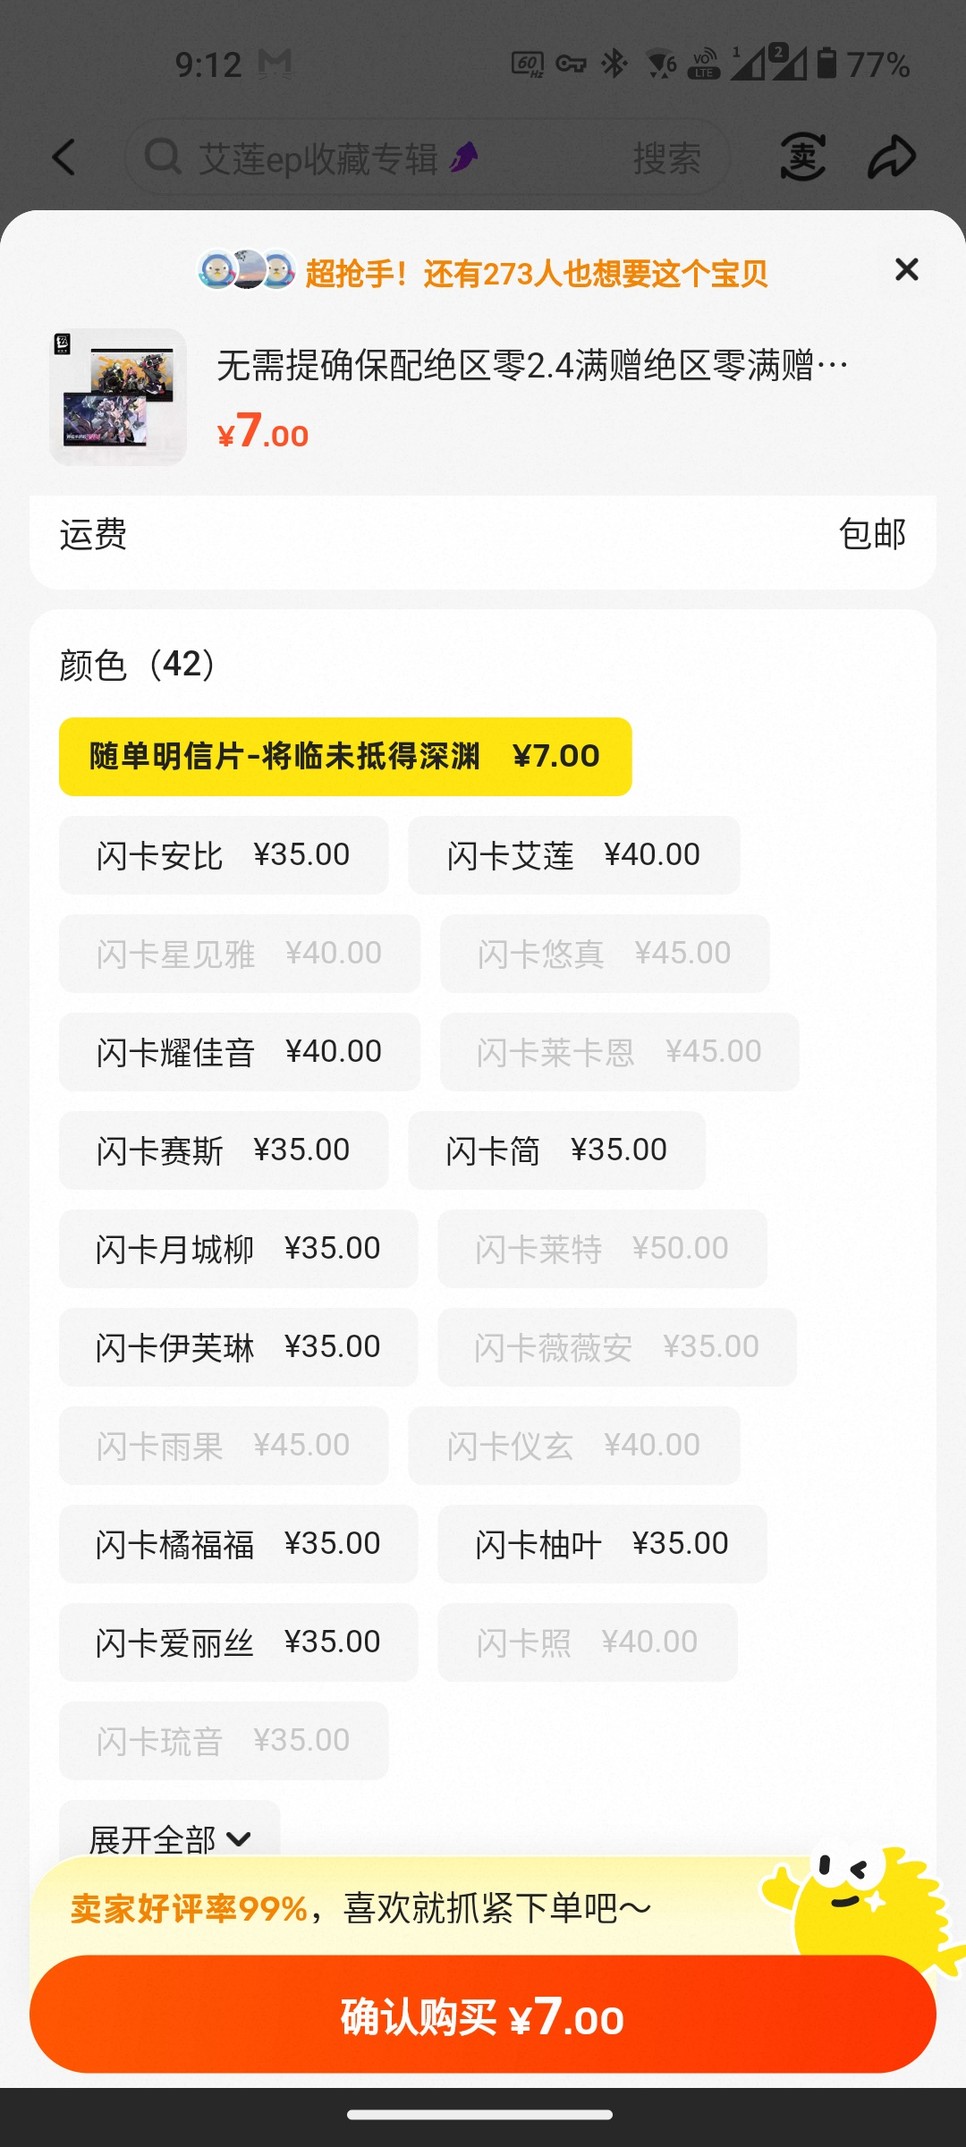Pick the 闪卡爱丽丝 ¥35.00 option

coord(238,1642)
